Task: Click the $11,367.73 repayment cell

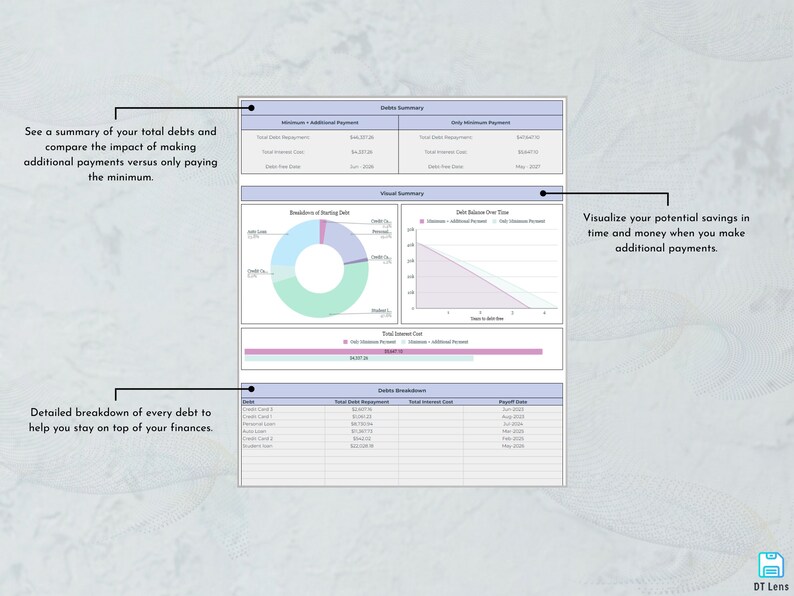Action: 362,431
